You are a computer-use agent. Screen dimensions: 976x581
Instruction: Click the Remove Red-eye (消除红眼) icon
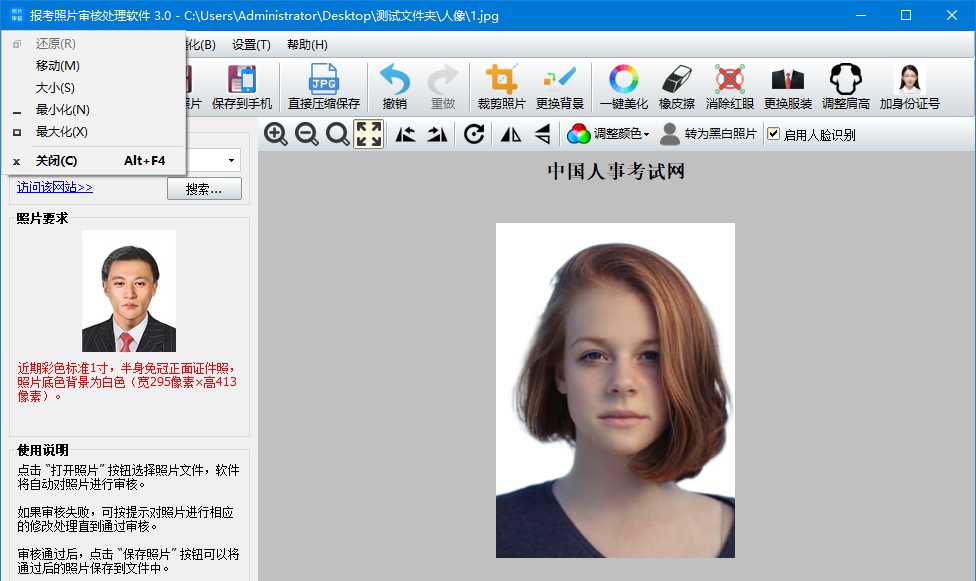point(730,87)
